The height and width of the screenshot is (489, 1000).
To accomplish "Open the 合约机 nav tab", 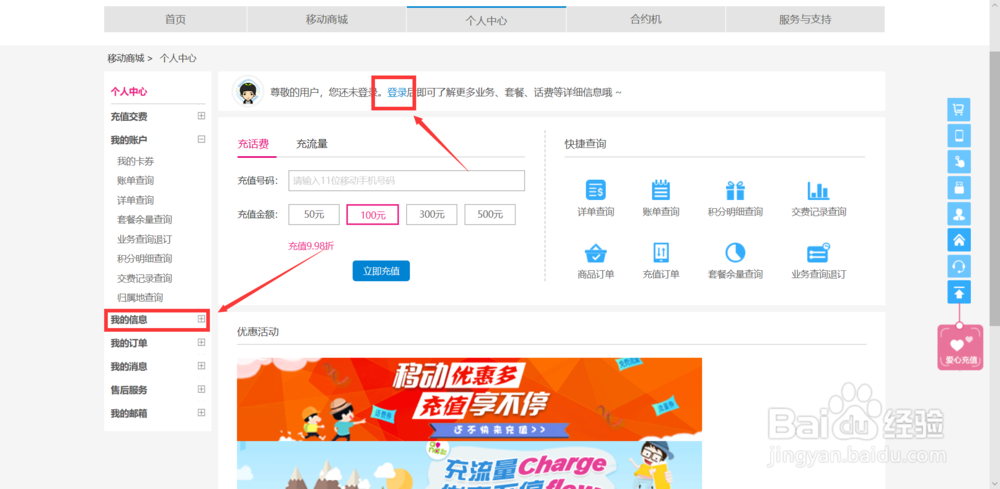I will click(645, 19).
